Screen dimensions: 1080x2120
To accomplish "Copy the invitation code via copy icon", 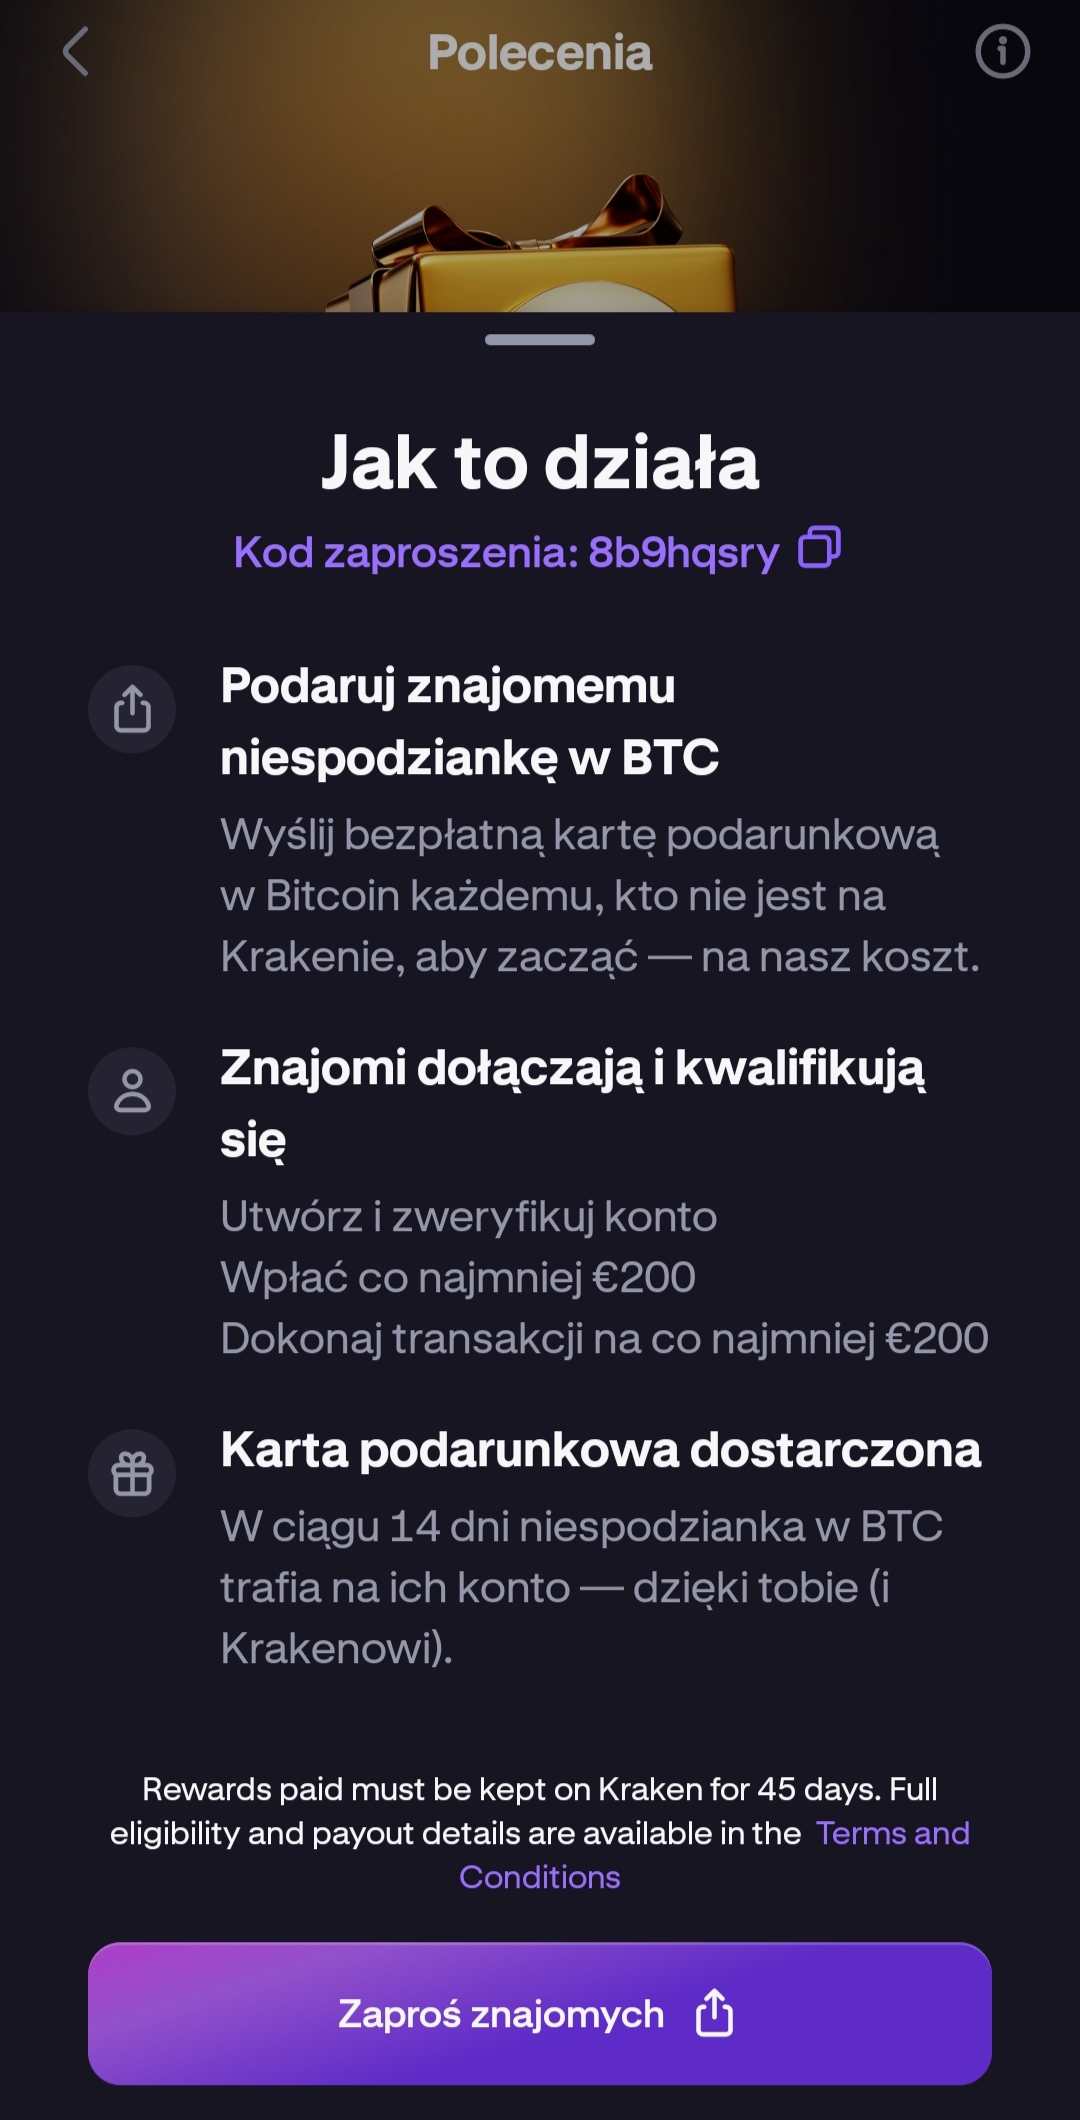I will [x=819, y=548].
